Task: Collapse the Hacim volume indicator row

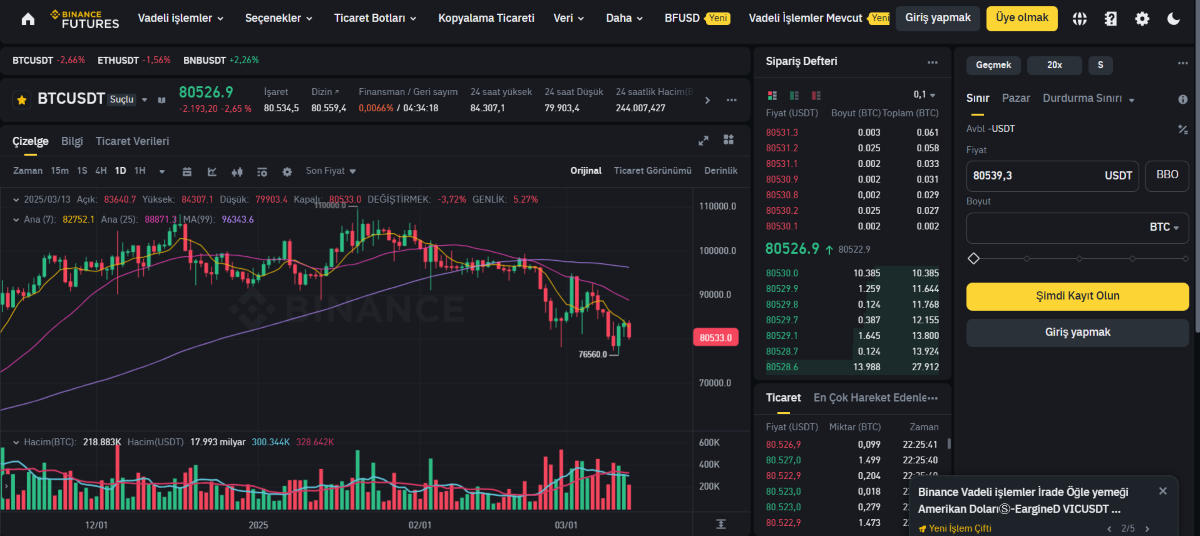Action: point(16,441)
